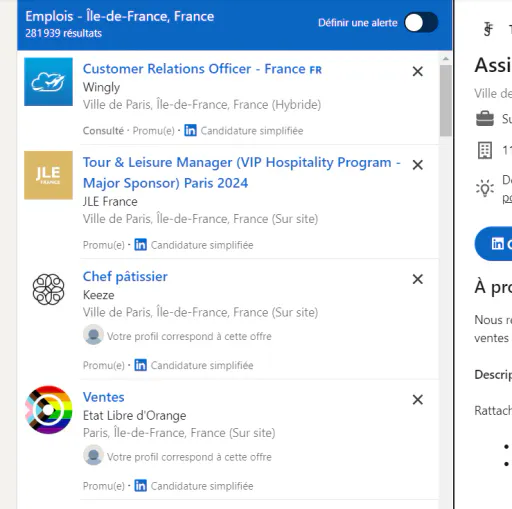The image size is (512, 509).
Task: Click the building icon in job details
Action: 485,150
